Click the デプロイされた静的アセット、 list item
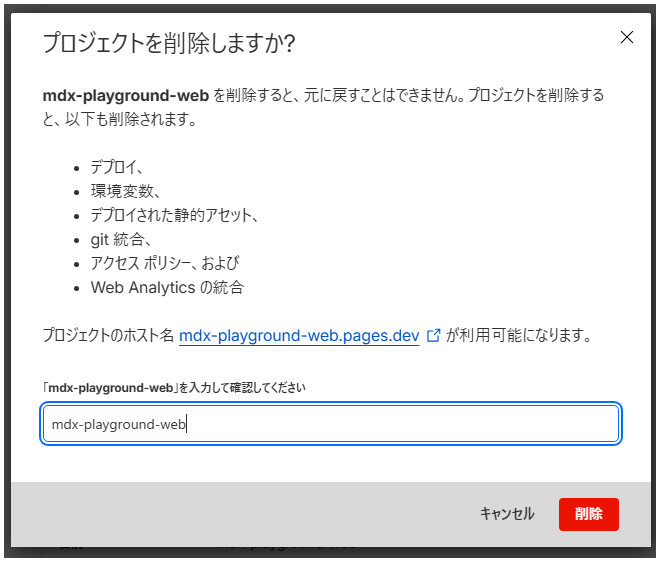The height and width of the screenshot is (562, 660). click(x=174, y=216)
